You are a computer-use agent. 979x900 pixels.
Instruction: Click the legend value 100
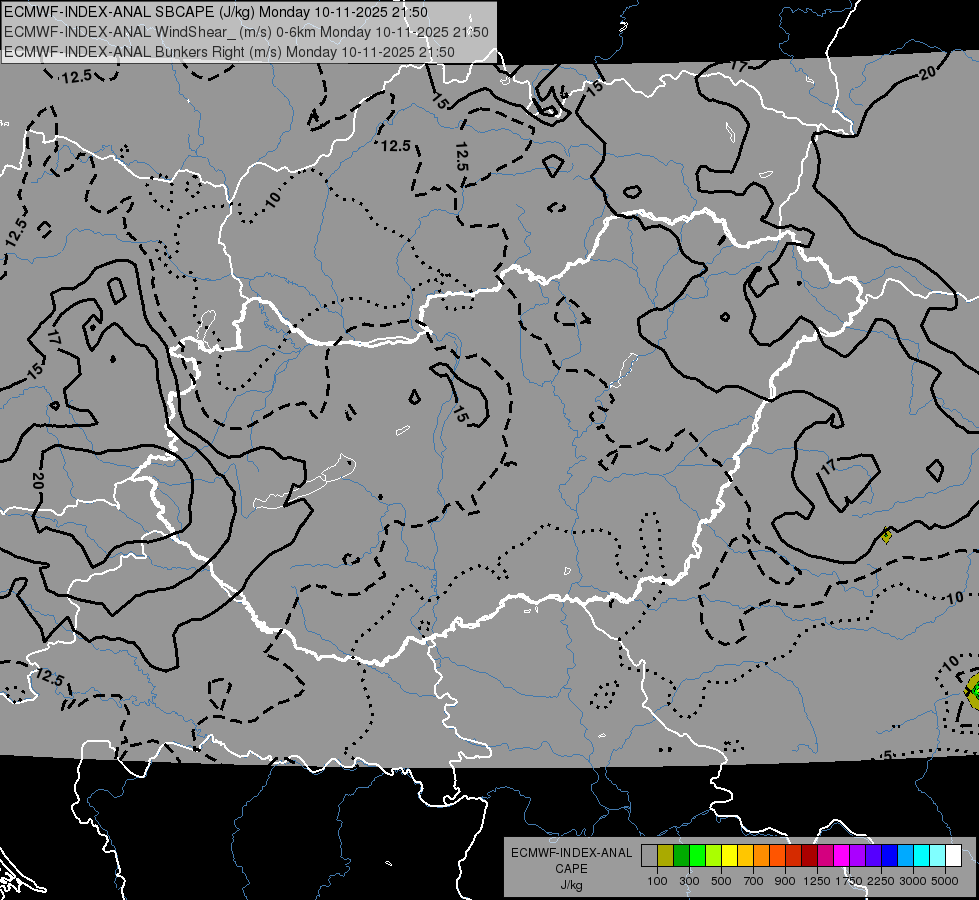[x=657, y=881]
